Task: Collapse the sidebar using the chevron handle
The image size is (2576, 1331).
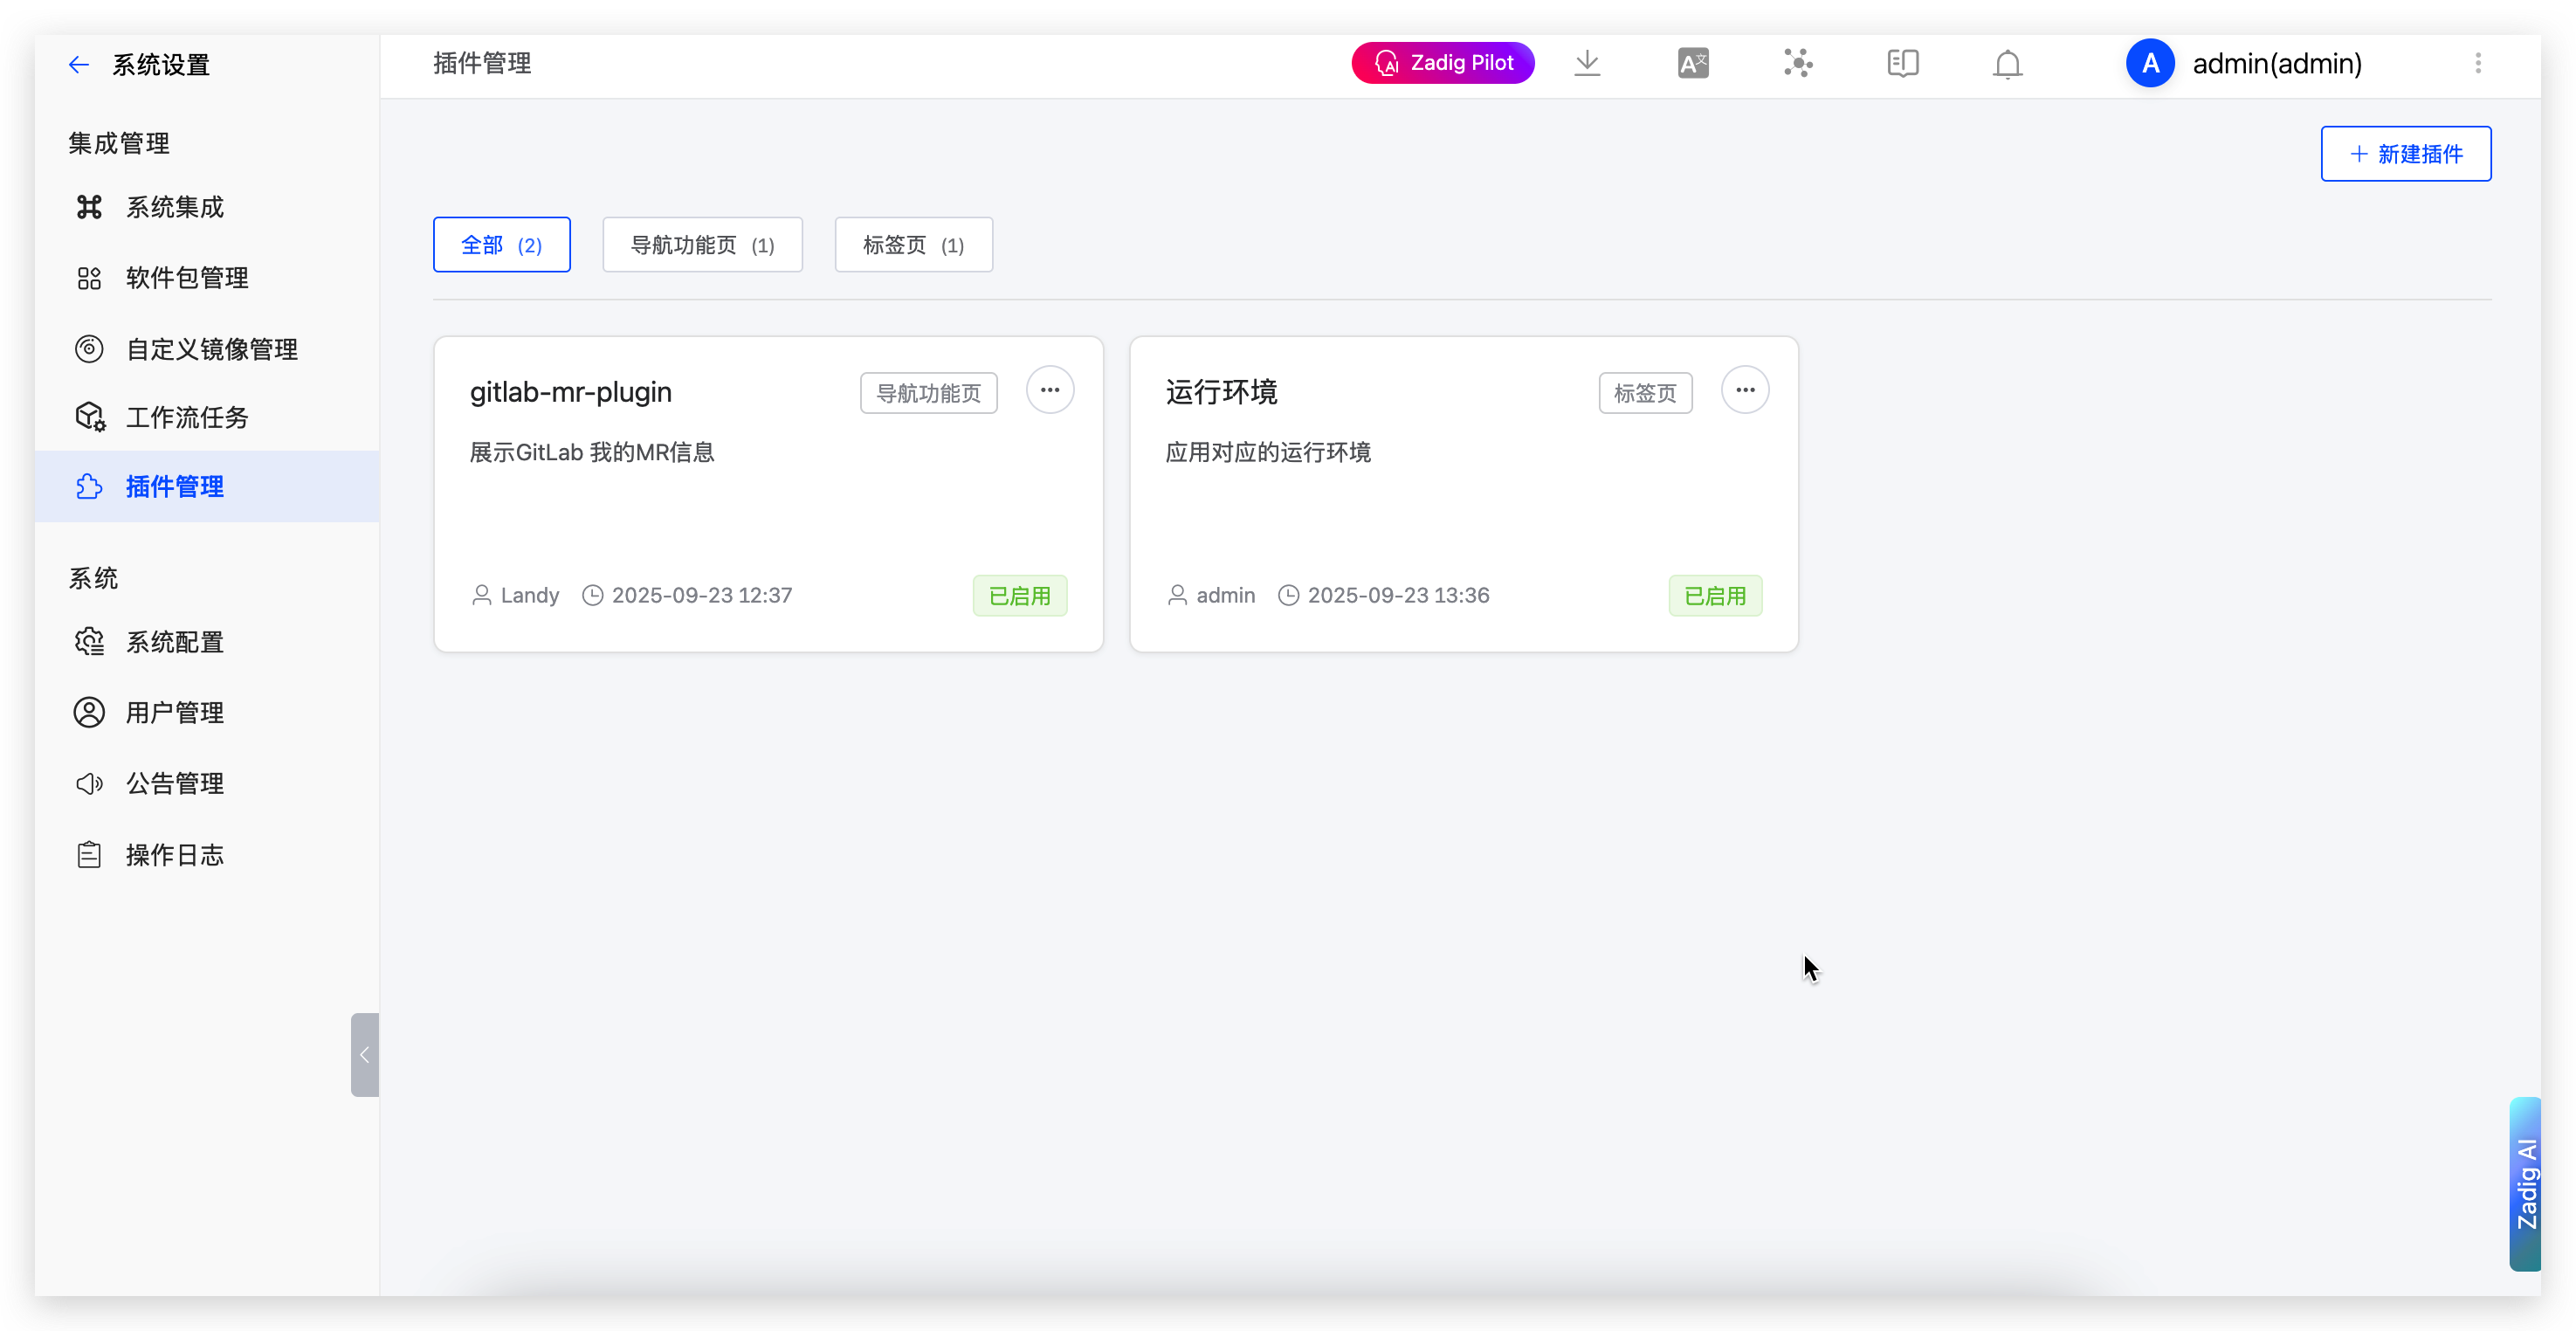Action: click(x=364, y=1055)
